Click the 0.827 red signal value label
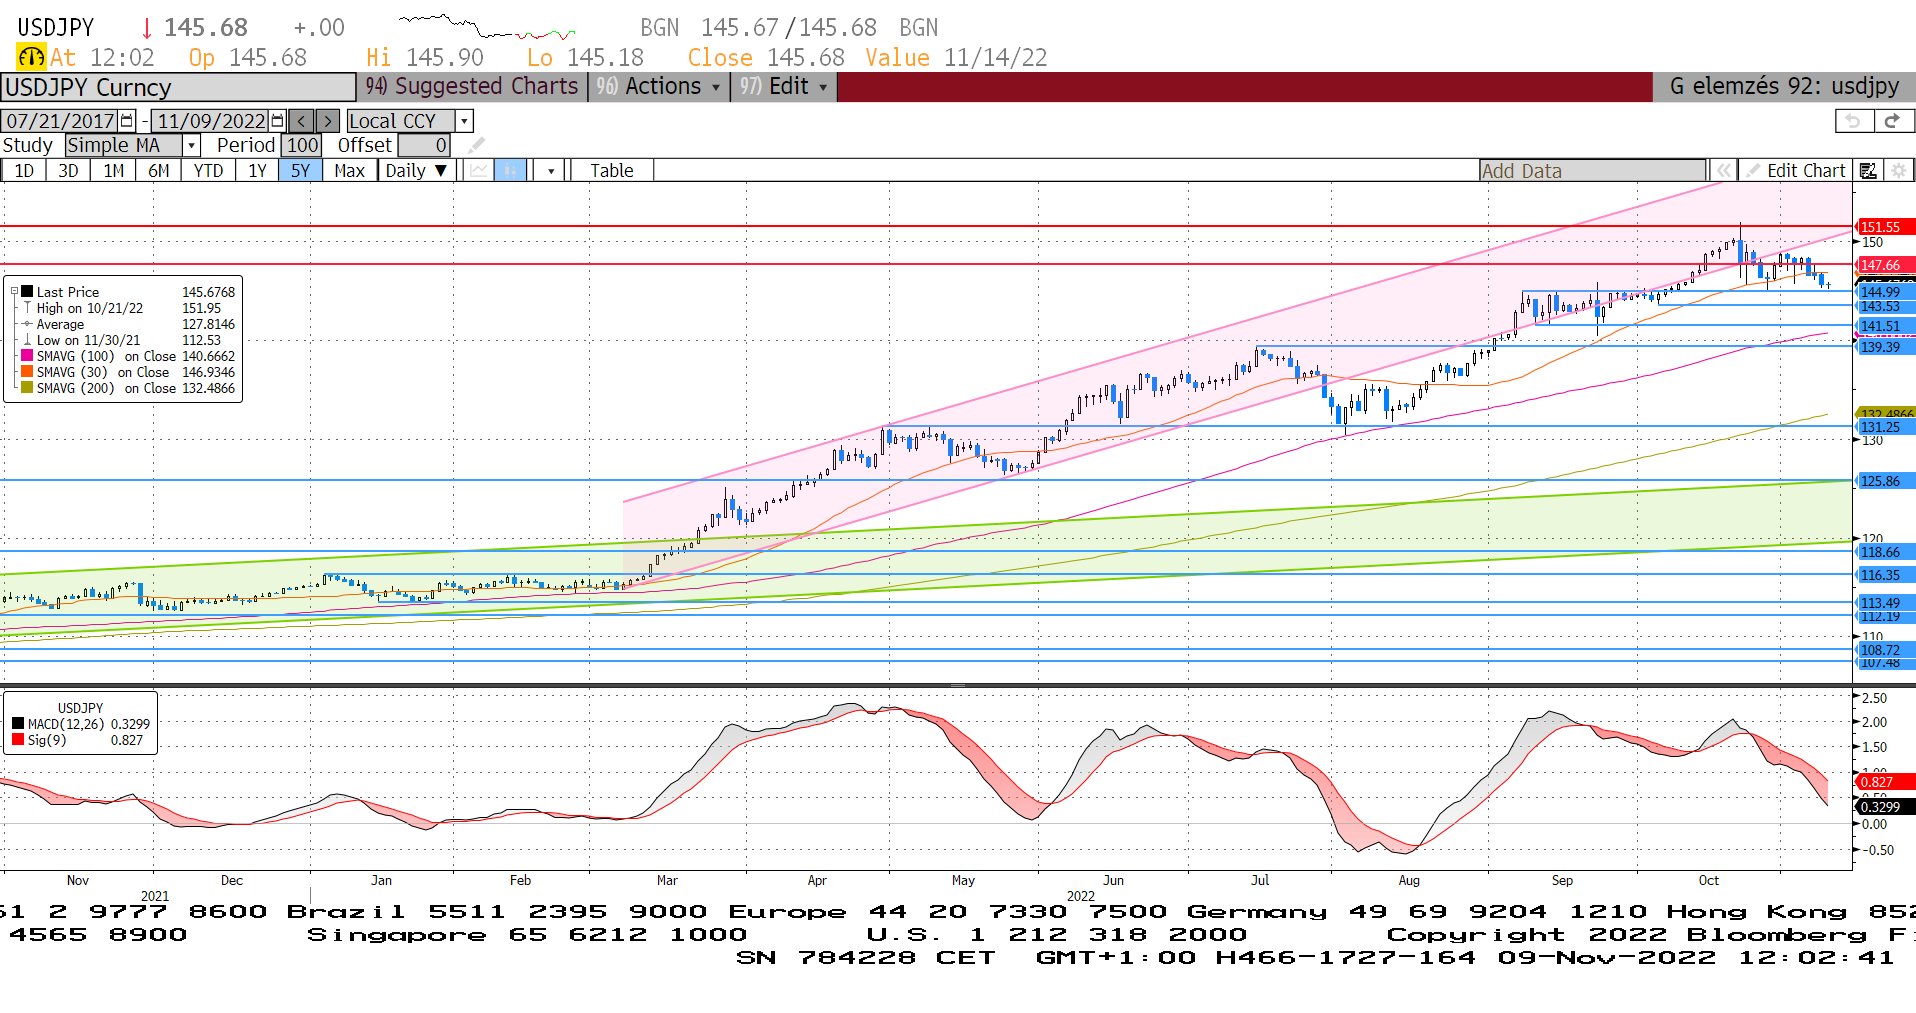The image size is (1916, 1013). (1884, 782)
